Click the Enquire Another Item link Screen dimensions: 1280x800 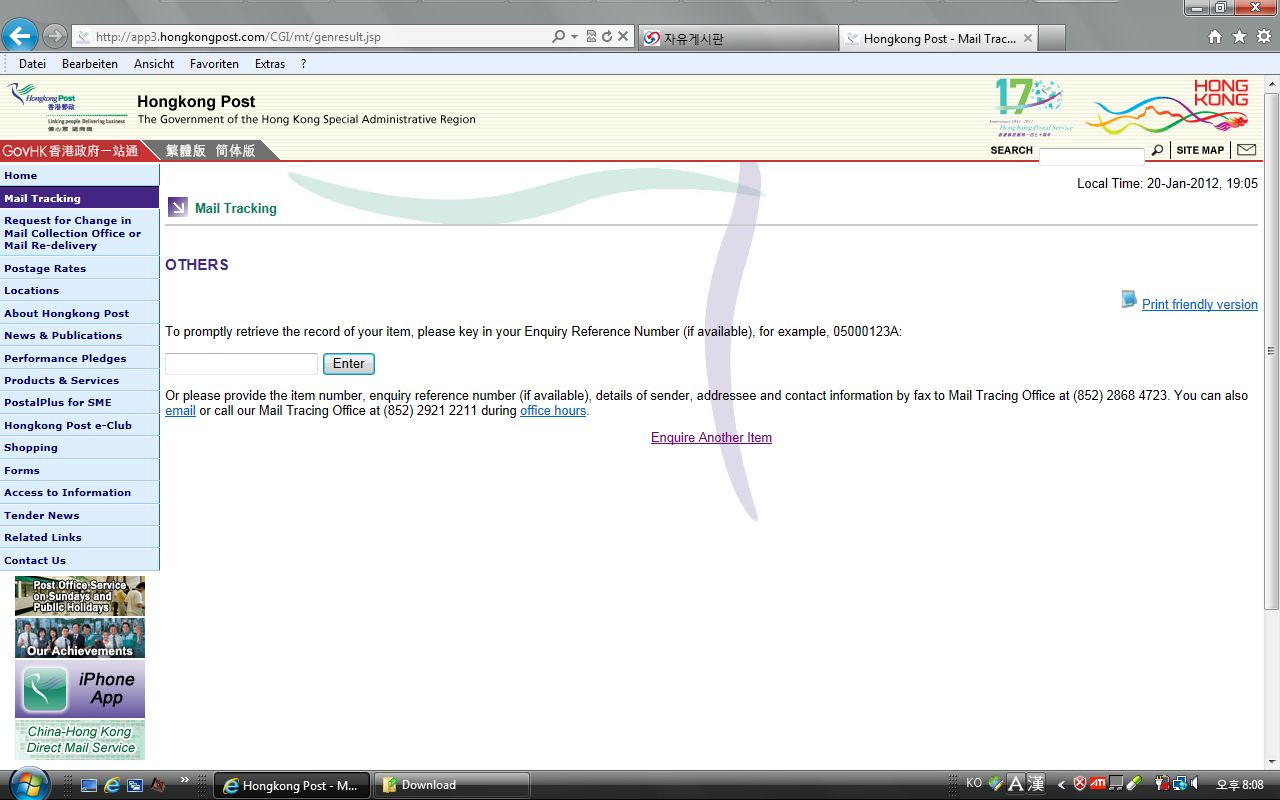point(711,437)
